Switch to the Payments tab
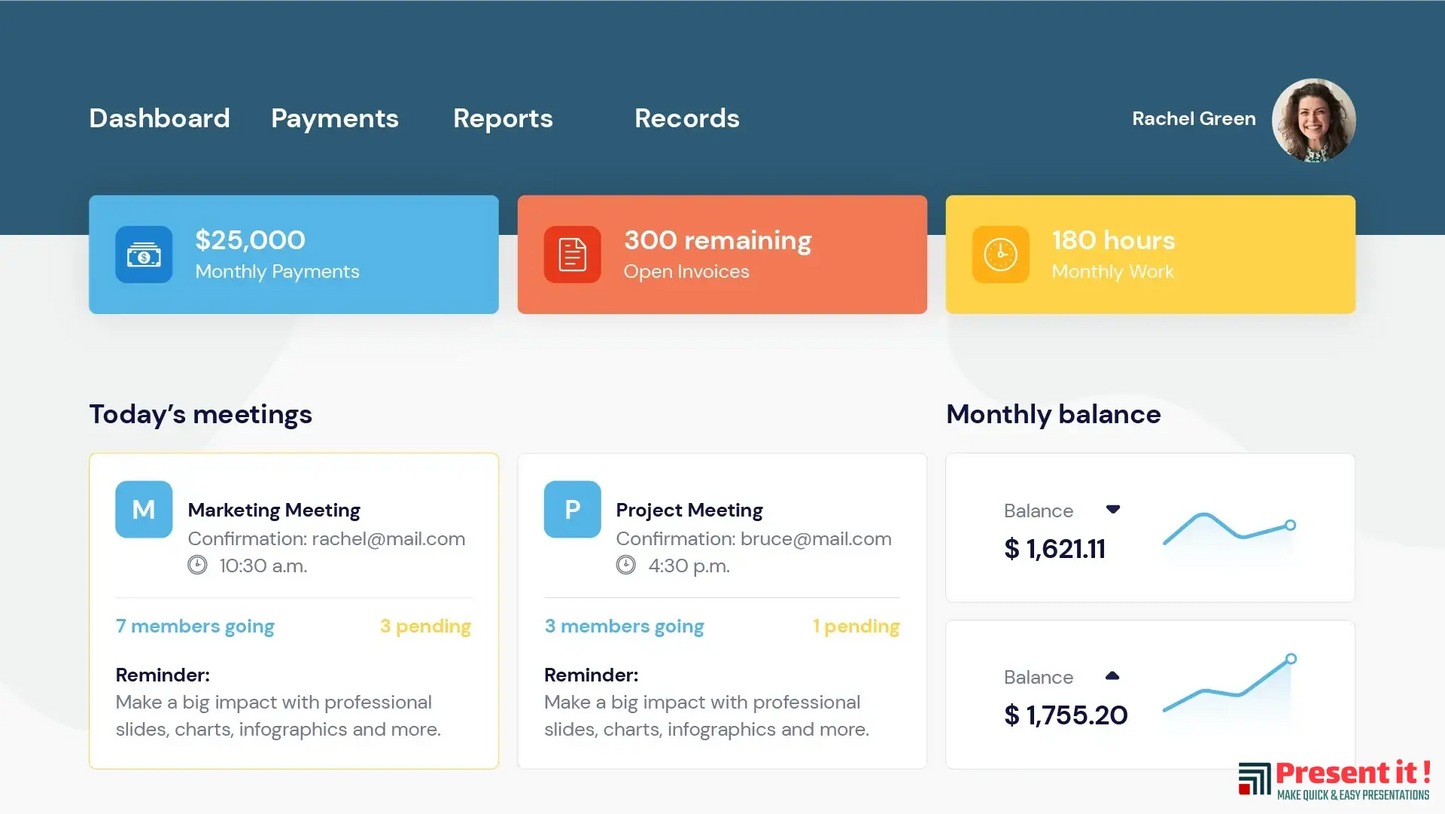 tap(335, 118)
